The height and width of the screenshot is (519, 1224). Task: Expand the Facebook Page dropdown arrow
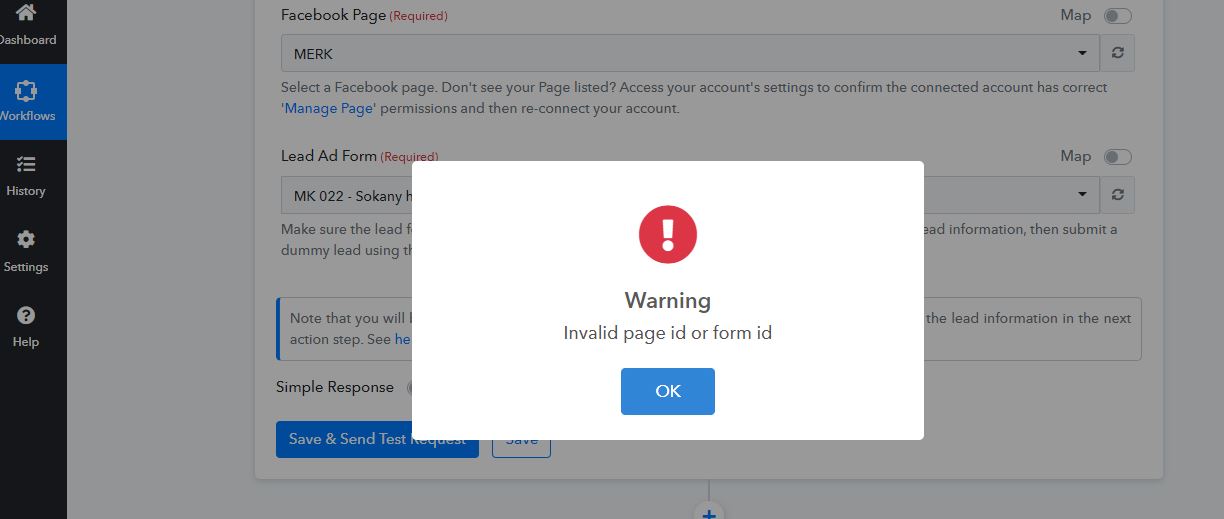(x=1083, y=53)
